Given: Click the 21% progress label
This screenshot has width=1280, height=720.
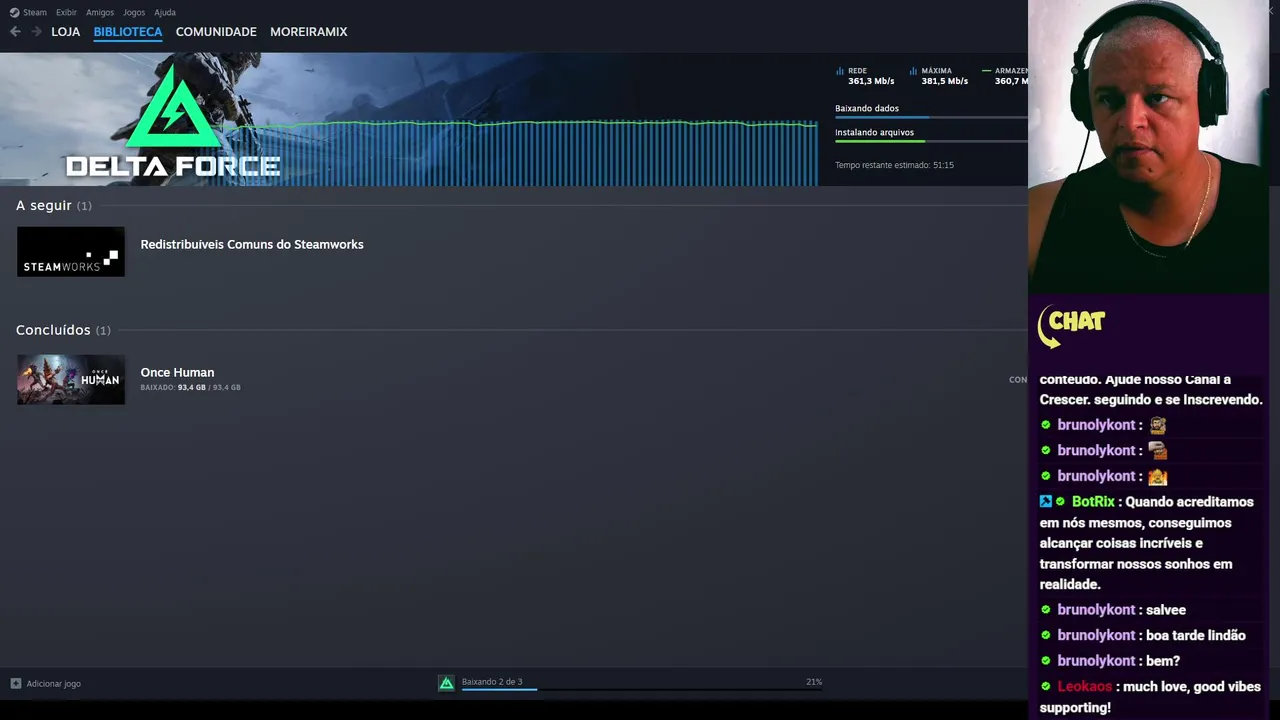Looking at the screenshot, I should pos(814,682).
